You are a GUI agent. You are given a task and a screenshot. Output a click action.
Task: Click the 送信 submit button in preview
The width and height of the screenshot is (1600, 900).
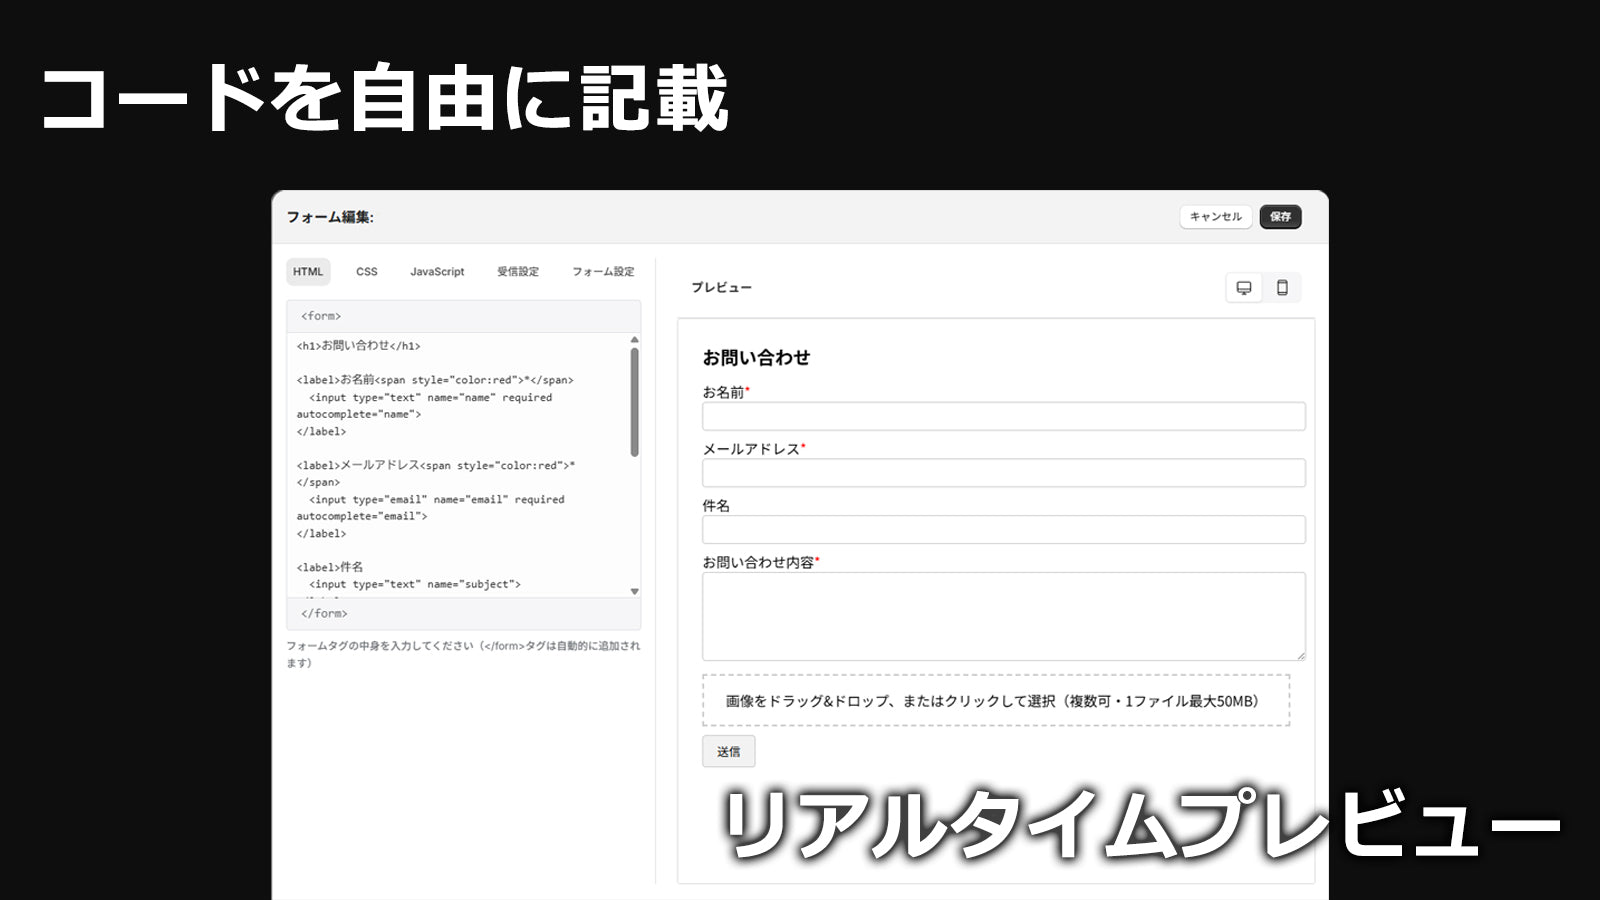pyautogui.click(x=729, y=751)
